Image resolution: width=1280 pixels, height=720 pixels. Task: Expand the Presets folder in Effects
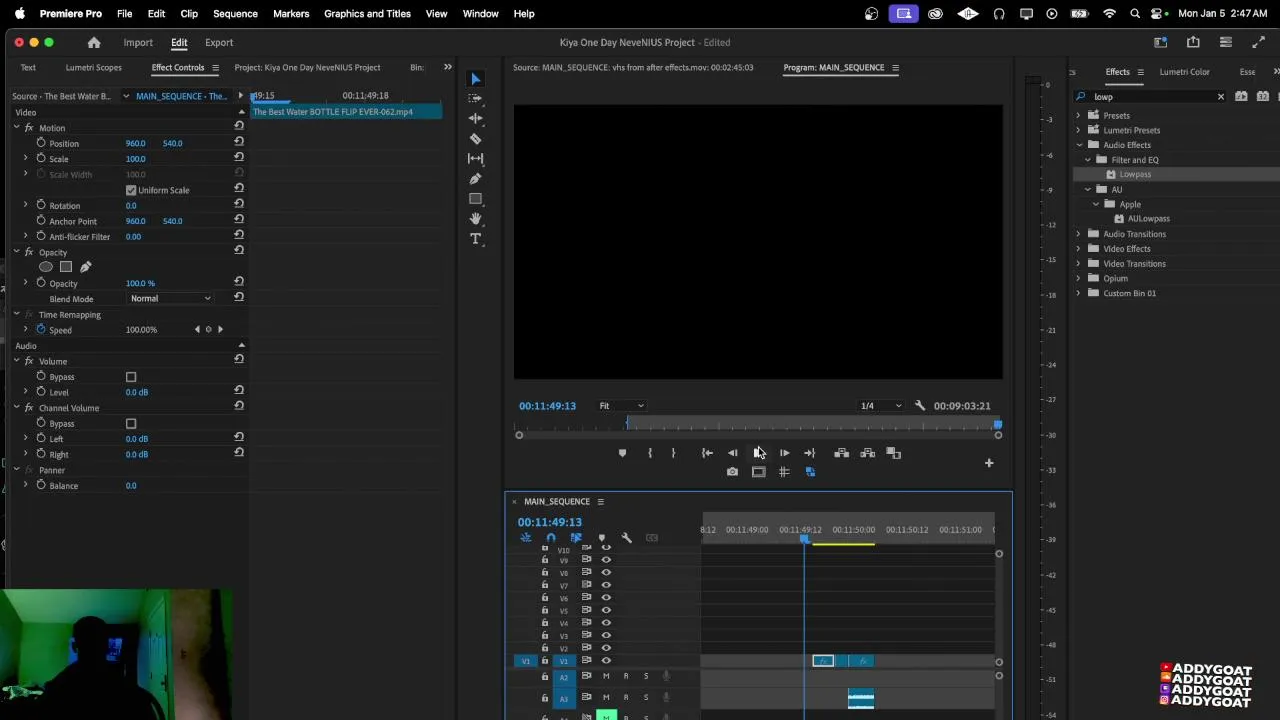point(1079,115)
